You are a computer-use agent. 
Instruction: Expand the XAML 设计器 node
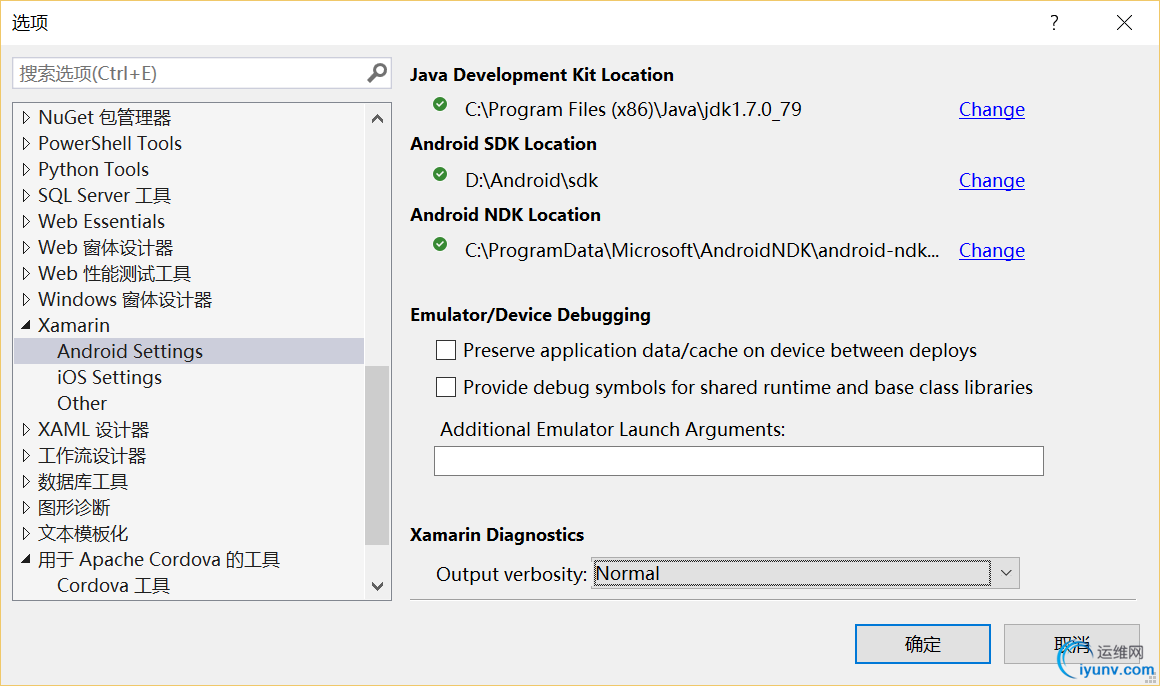tap(26, 430)
